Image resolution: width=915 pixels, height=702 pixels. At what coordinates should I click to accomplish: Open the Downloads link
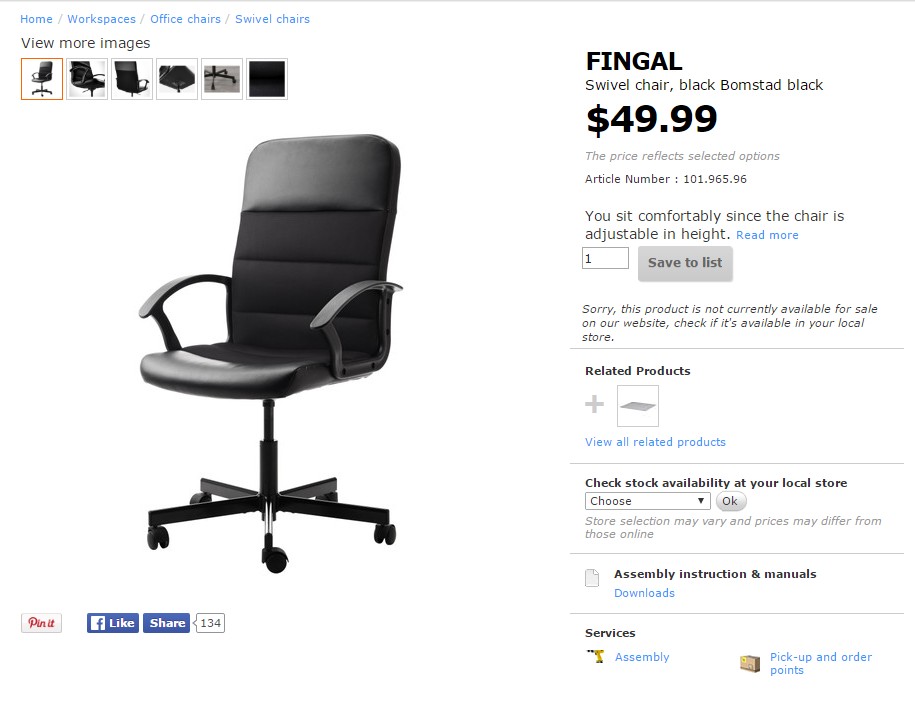click(644, 593)
